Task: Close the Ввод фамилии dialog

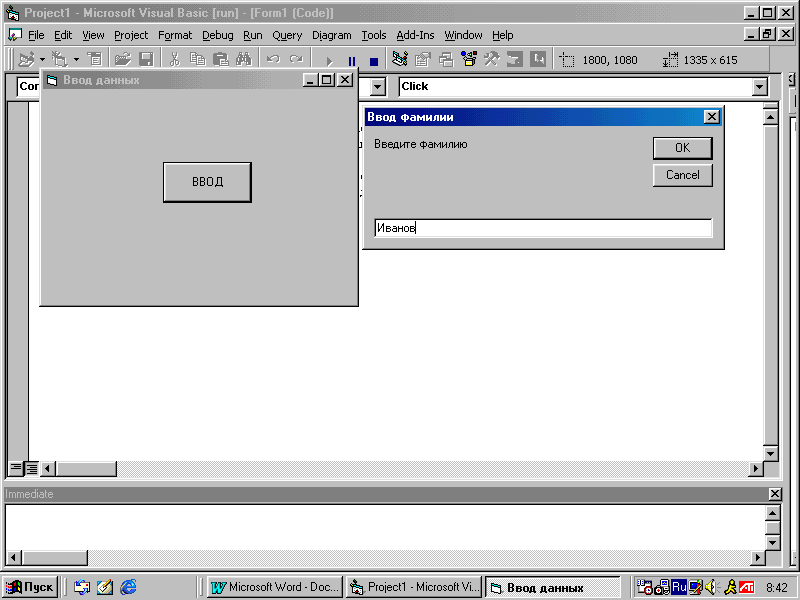Action: pos(712,117)
